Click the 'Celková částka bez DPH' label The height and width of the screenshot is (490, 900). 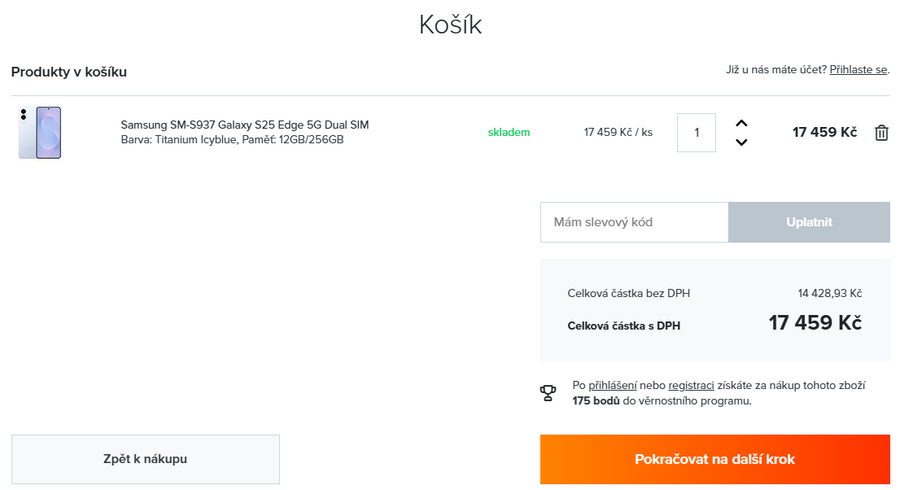coord(628,293)
